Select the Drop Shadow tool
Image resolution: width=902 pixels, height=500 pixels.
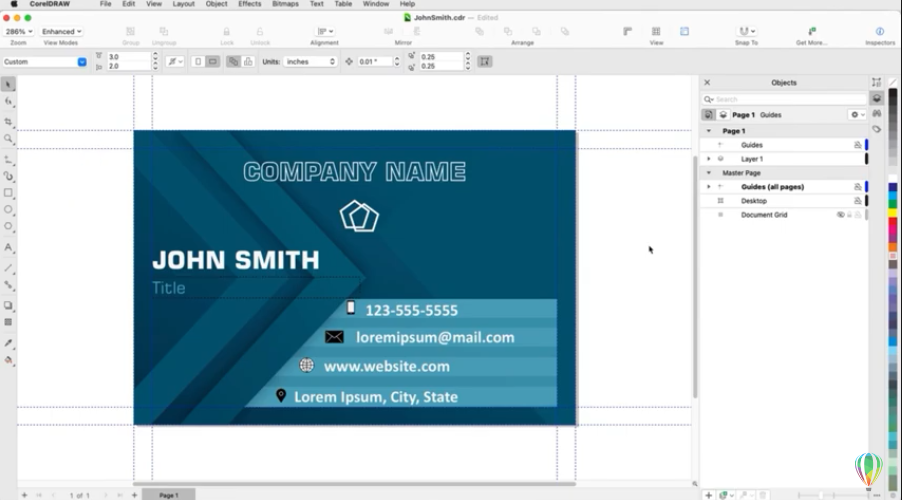tap(8, 306)
